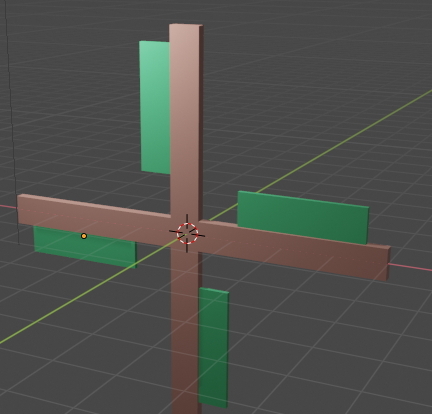Select the dark green panel above the right horizontal arm
The width and height of the screenshot is (432, 414).
pos(303,217)
